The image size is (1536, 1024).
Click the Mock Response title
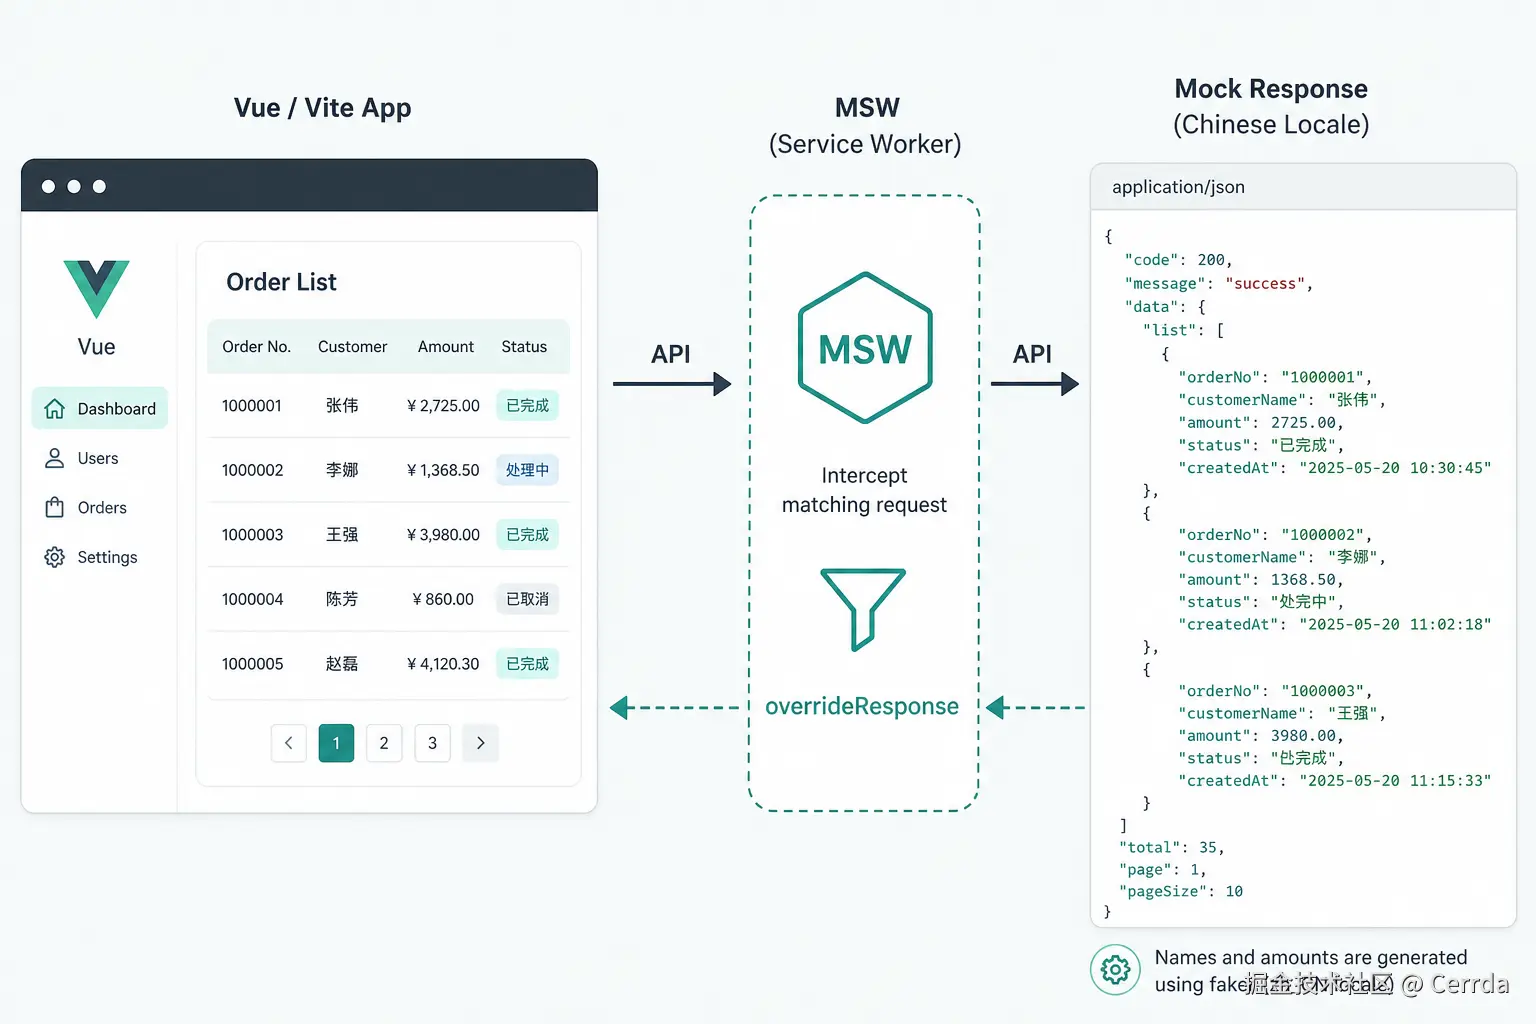pos(1271,89)
